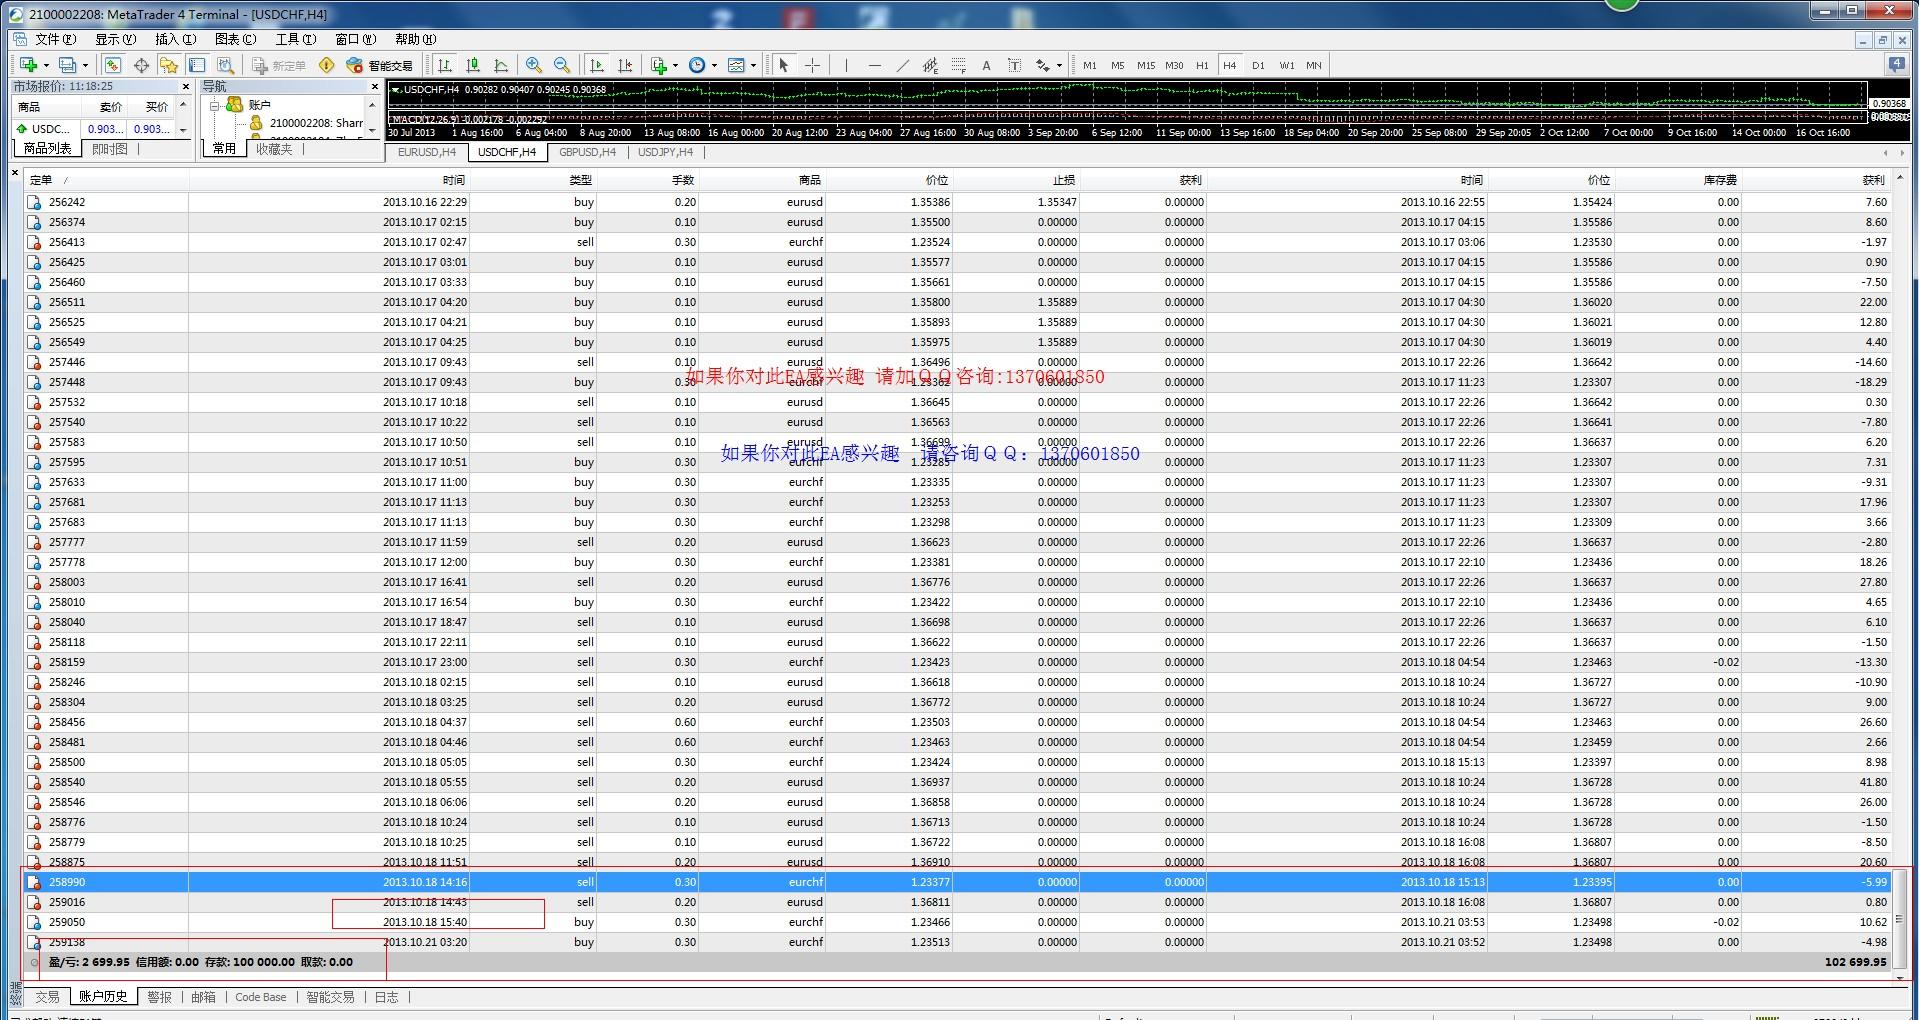
Task: Toggle the Terminal panel icon
Action: [x=197, y=65]
